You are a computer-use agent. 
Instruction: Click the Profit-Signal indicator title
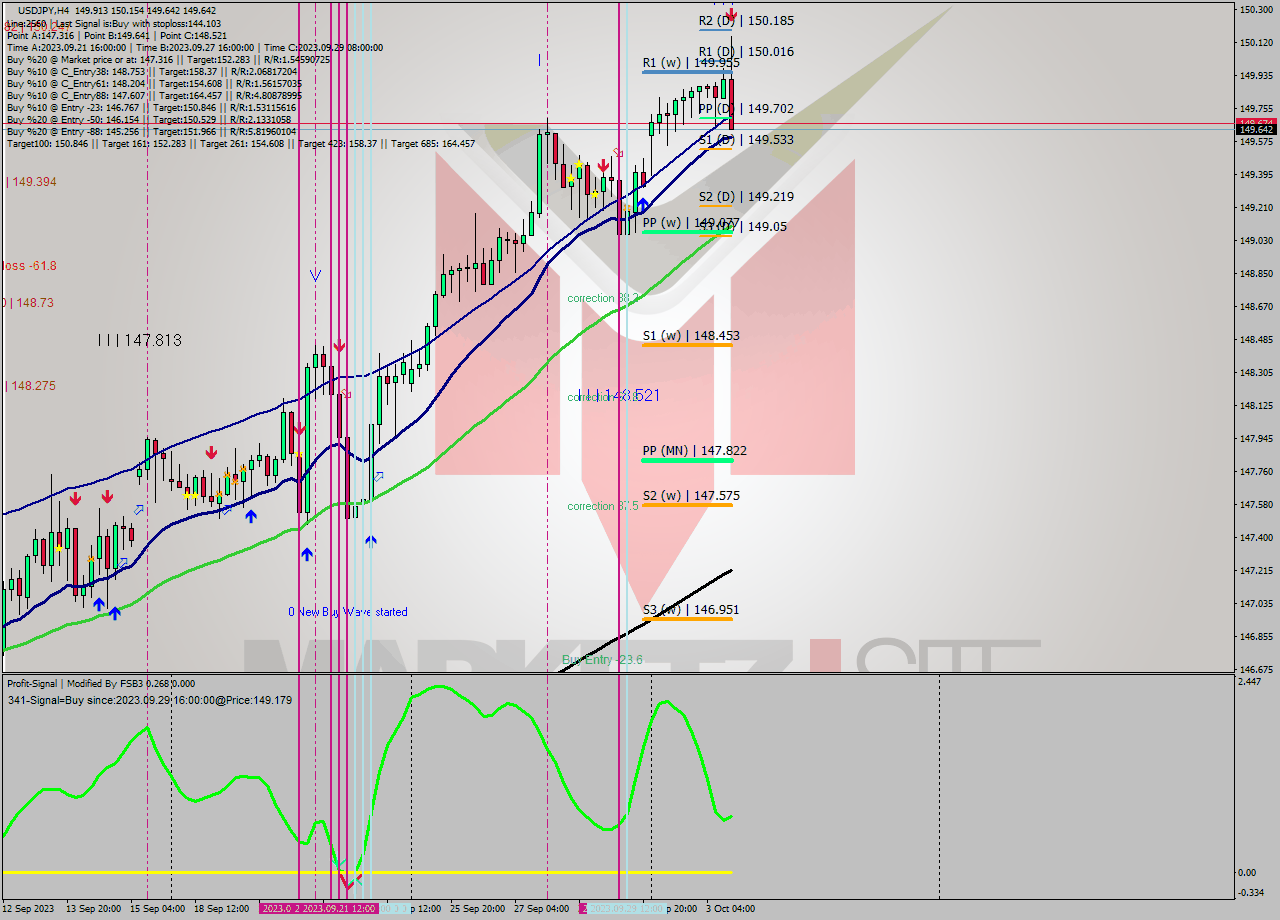point(100,684)
